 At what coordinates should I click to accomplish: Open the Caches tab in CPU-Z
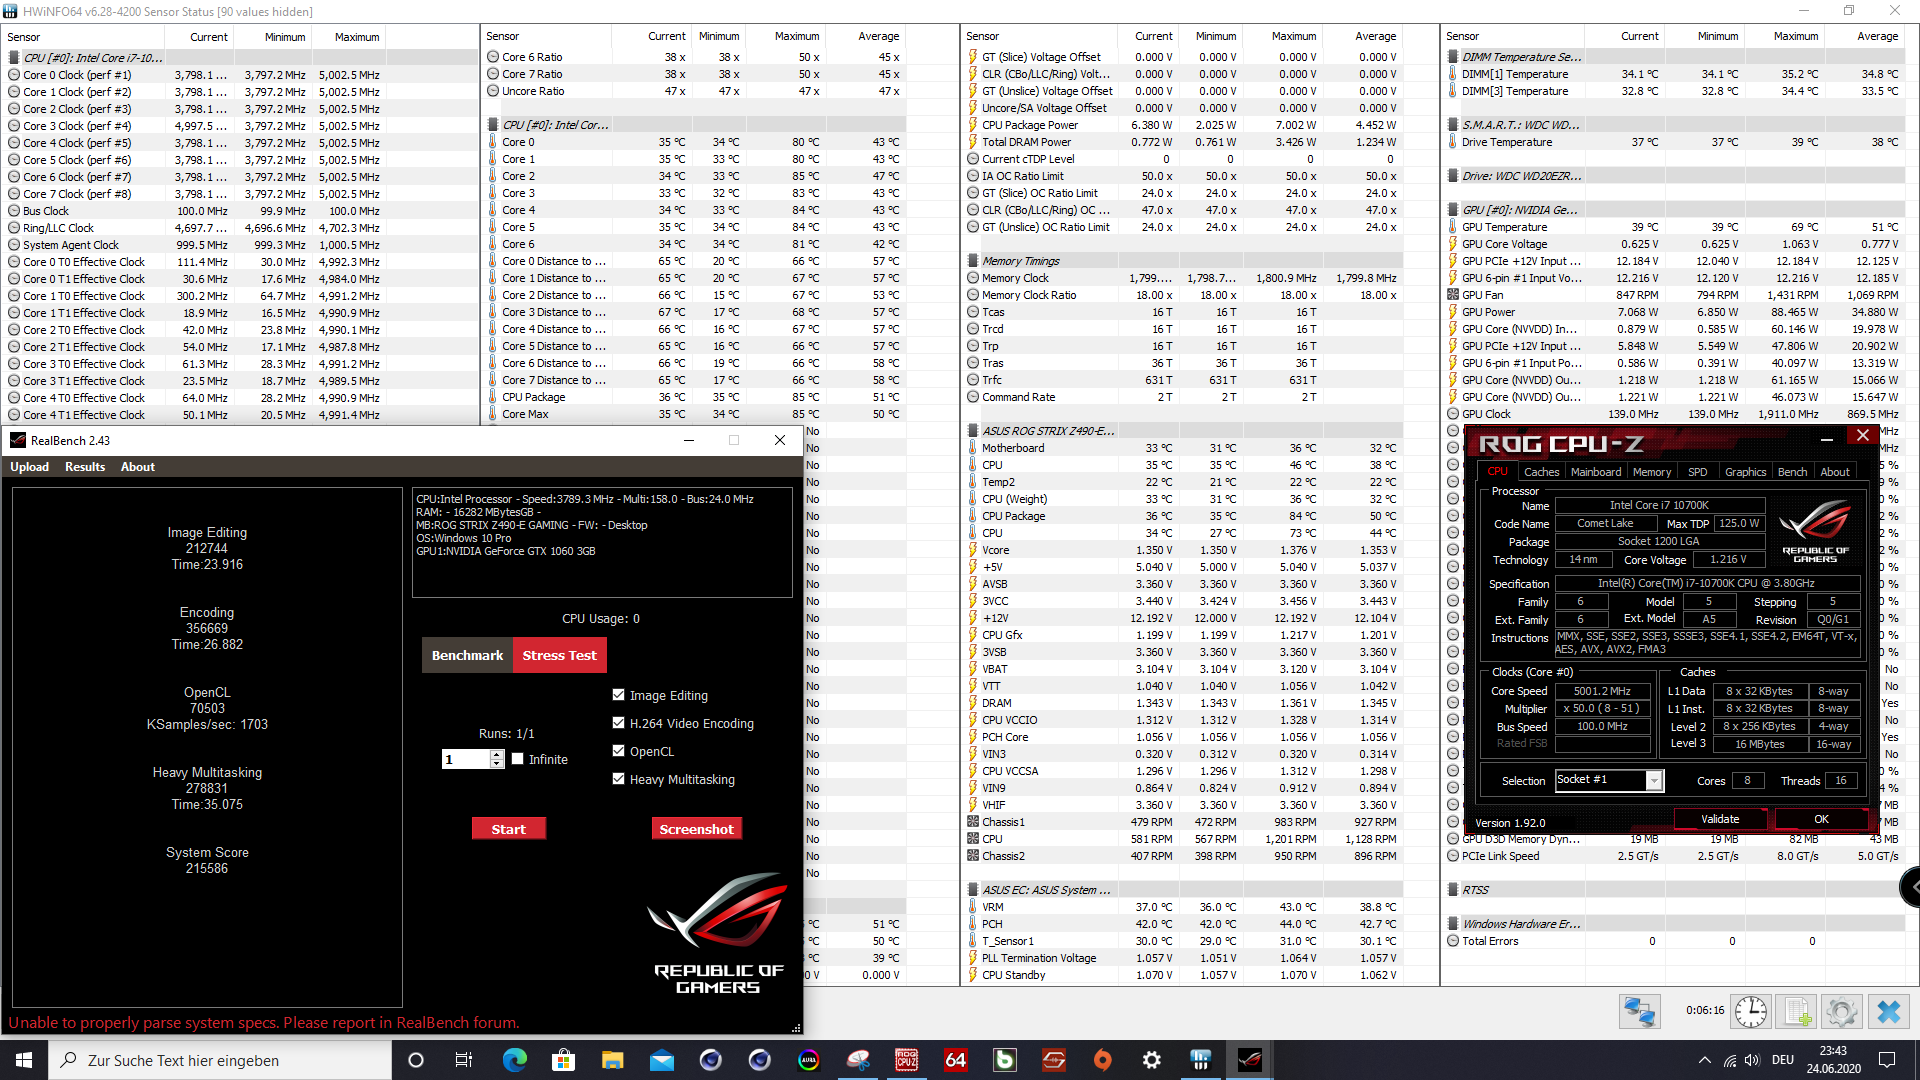(1541, 472)
